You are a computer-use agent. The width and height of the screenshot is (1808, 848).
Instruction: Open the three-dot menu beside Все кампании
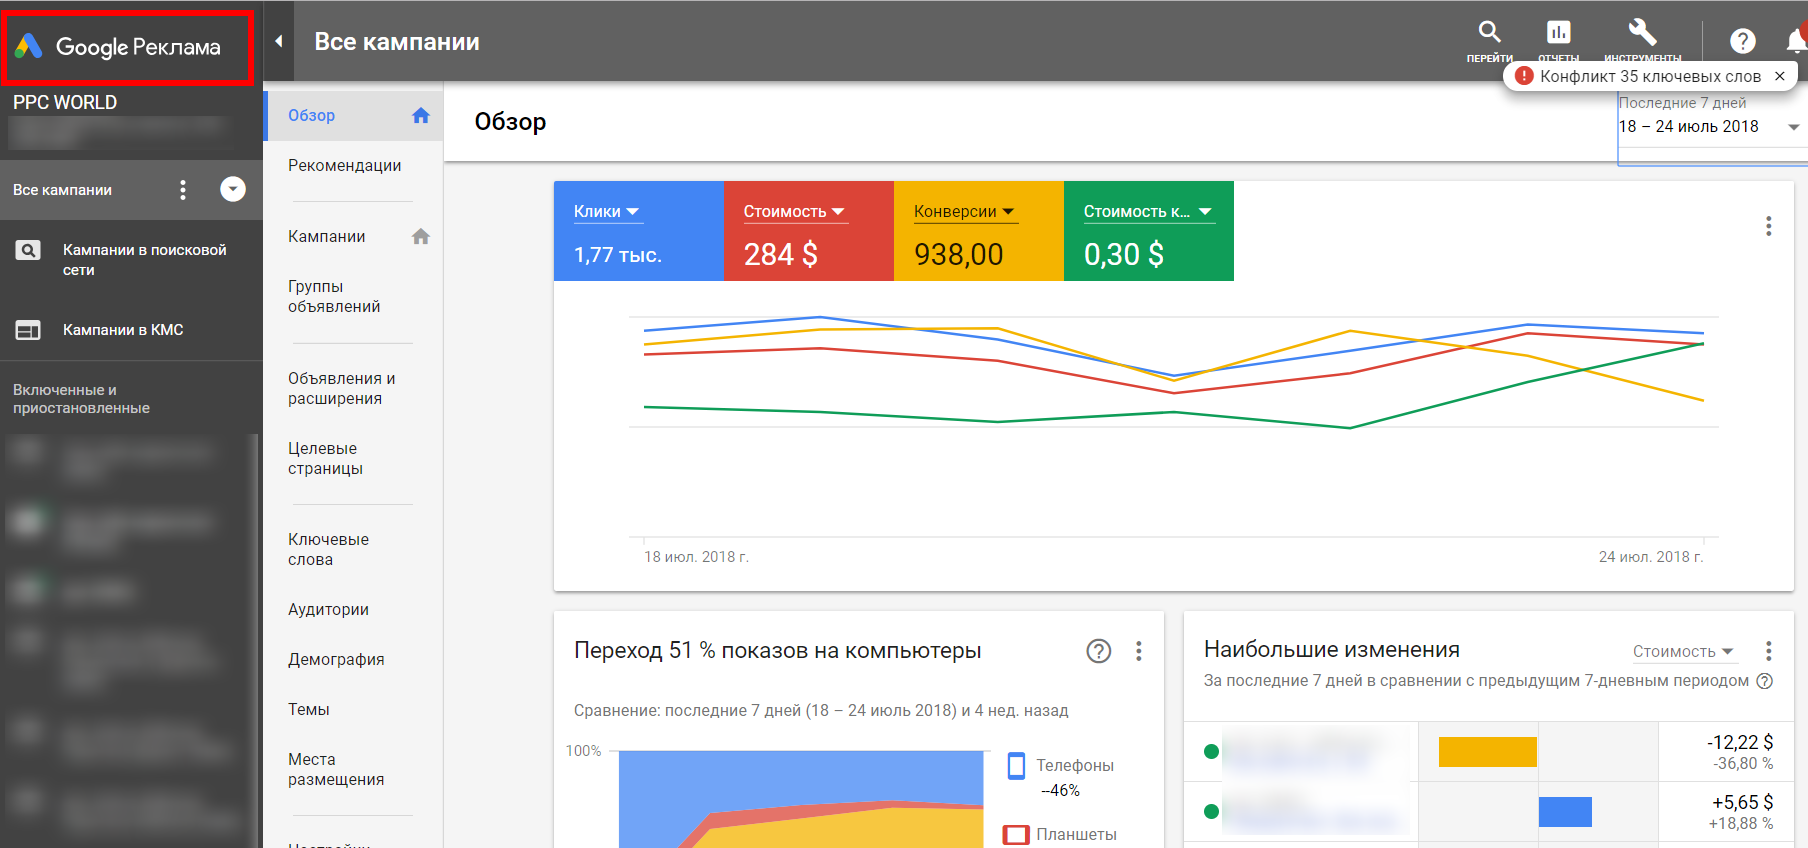pyautogui.click(x=182, y=190)
